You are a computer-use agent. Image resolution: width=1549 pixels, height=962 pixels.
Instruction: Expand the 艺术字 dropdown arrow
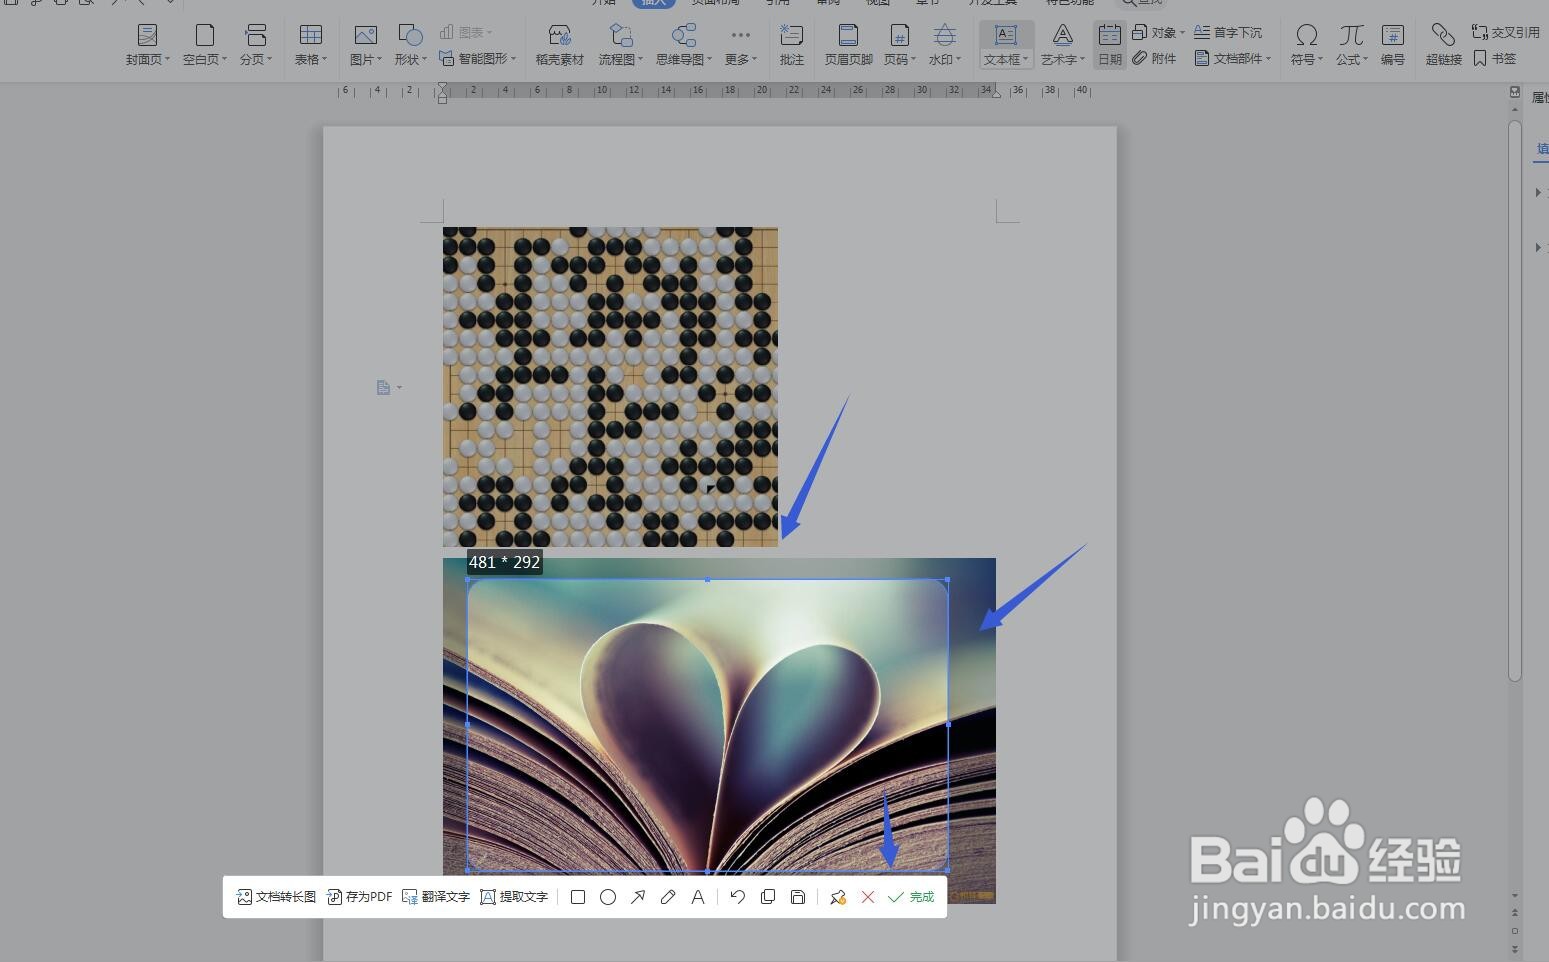point(1083,59)
